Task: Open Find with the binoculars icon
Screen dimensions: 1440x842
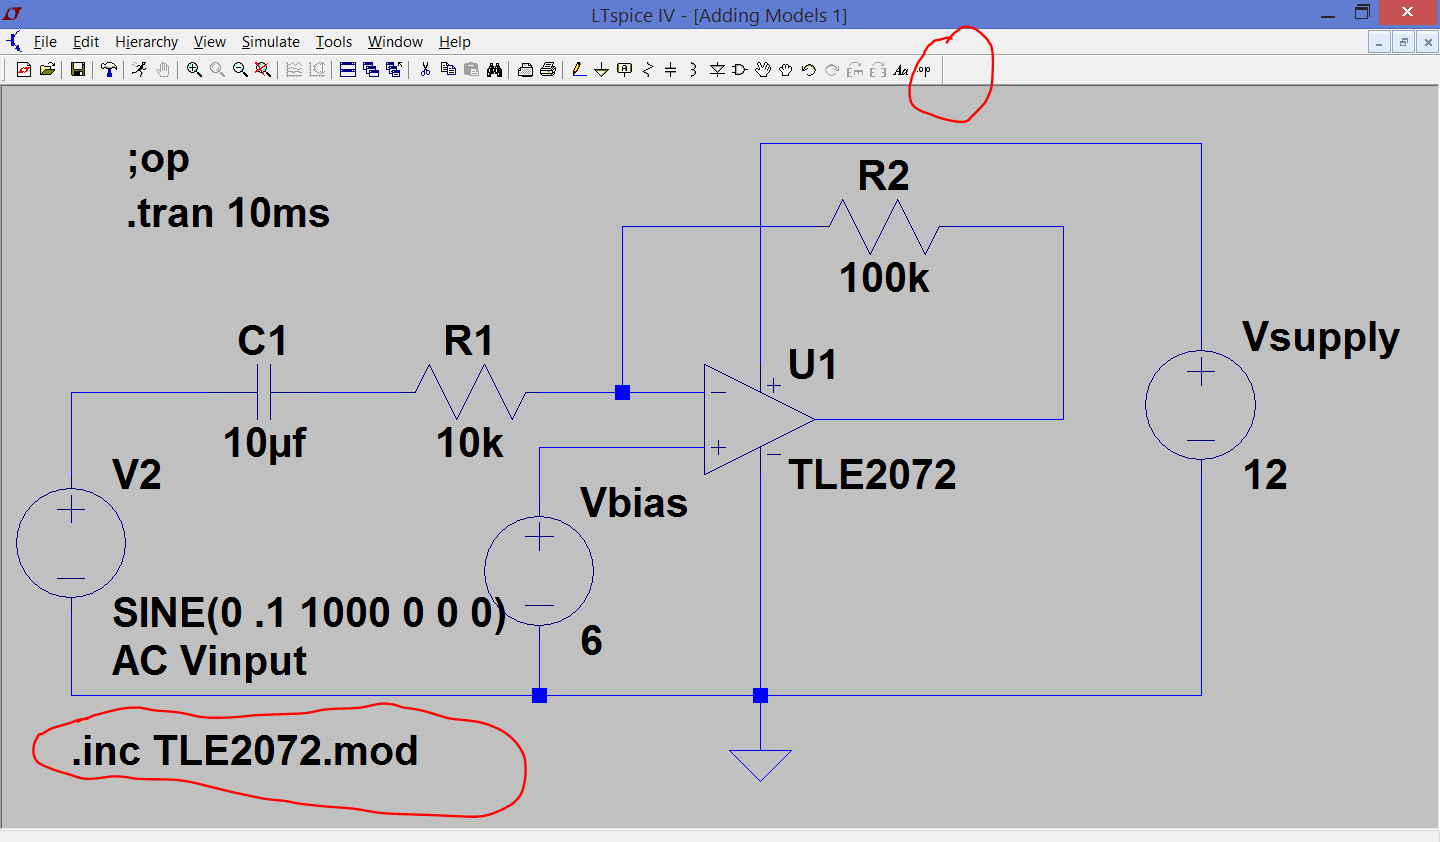Action: [494, 70]
